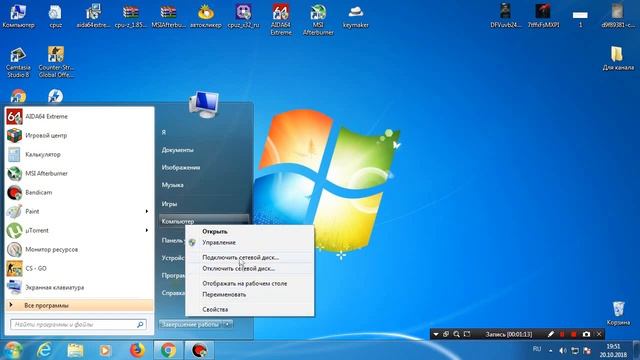Expand uTorrent jump list arrow
The image size is (640, 360).
[147, 231]
